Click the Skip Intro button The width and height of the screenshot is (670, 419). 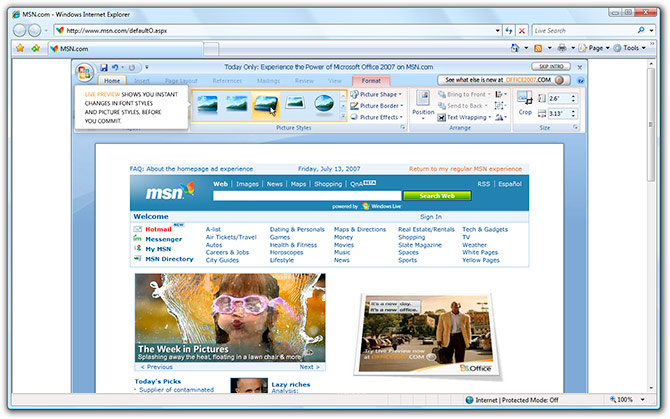click(x=552, y=66)
